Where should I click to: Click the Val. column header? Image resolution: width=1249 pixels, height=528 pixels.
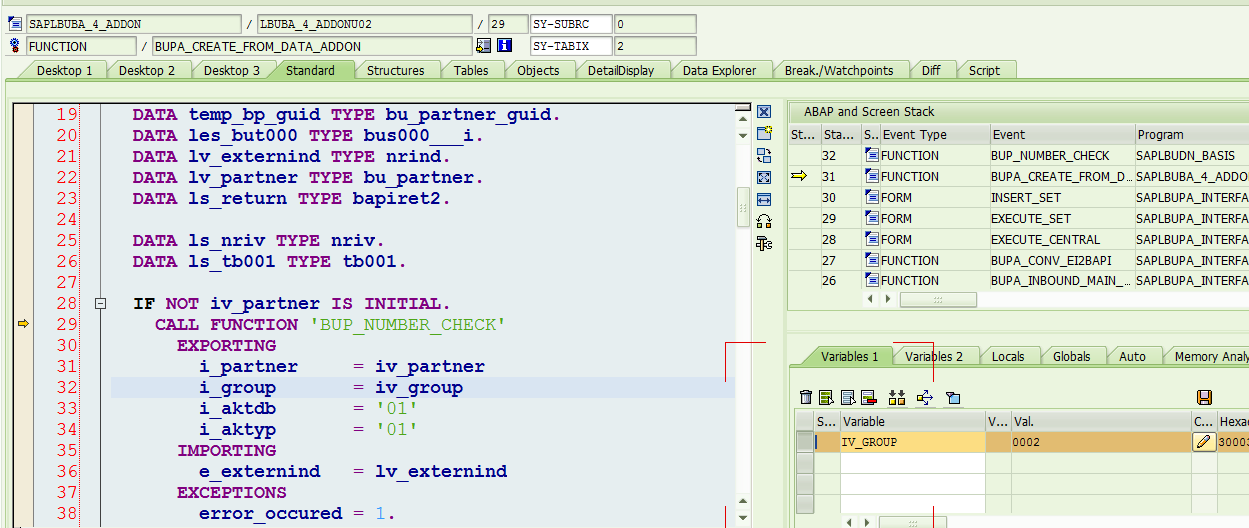pos(1100,421)
